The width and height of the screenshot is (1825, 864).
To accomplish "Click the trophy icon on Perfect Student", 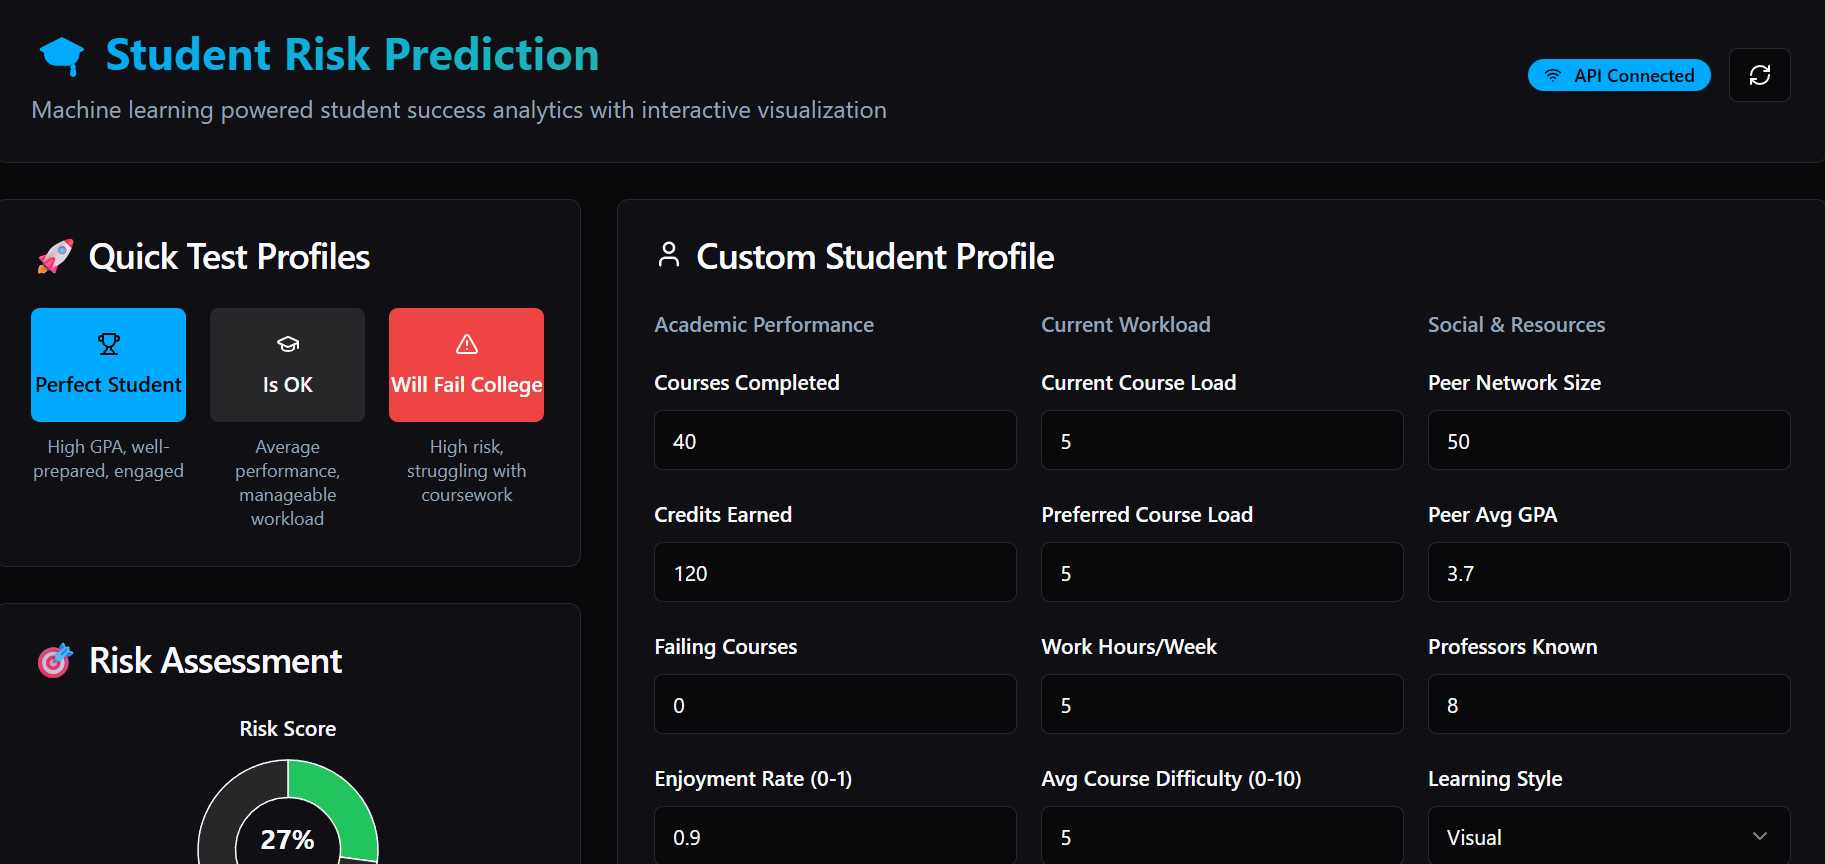I will [x=108, y=344].
